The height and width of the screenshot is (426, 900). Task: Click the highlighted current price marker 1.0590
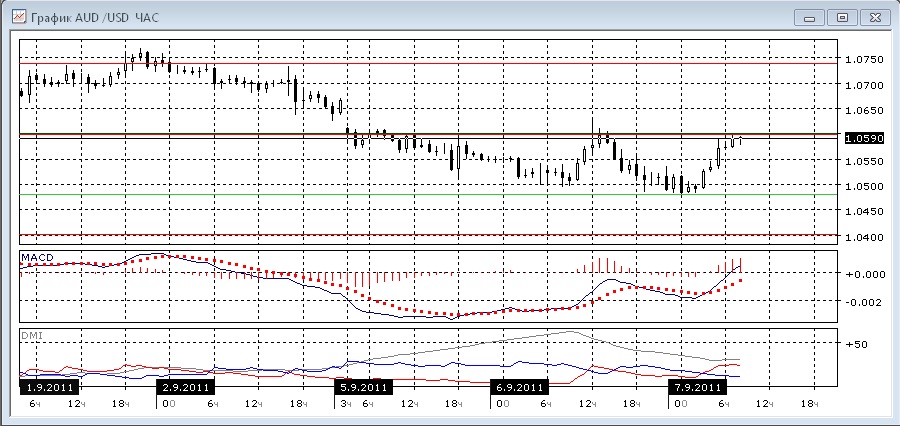click(864, 138)
